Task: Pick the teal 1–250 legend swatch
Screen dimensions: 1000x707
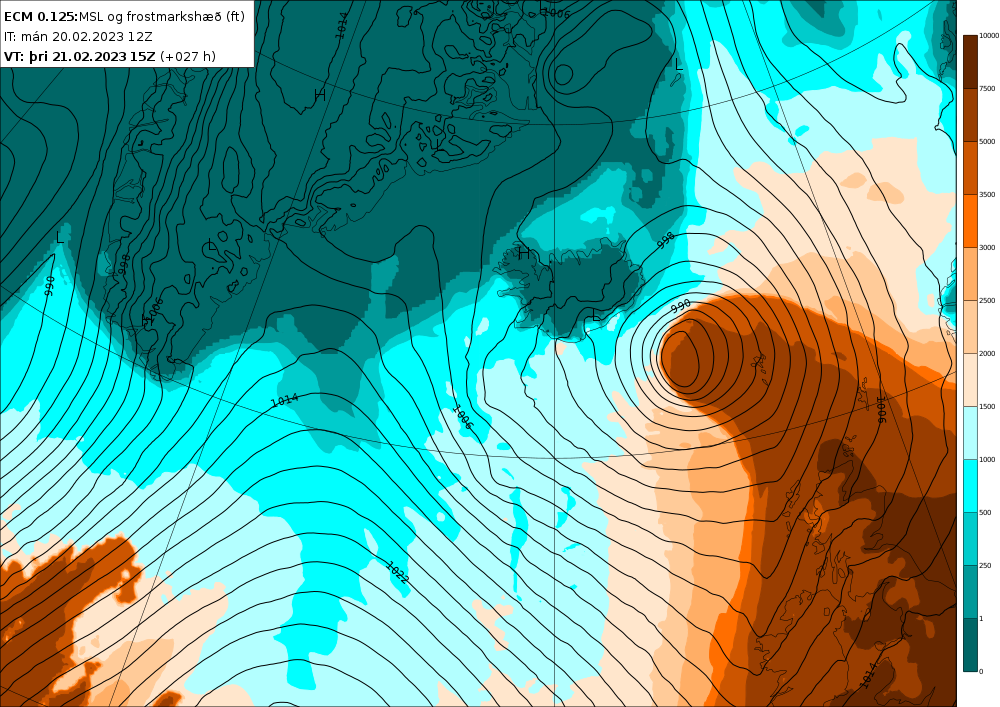Action: pos(970,592)
